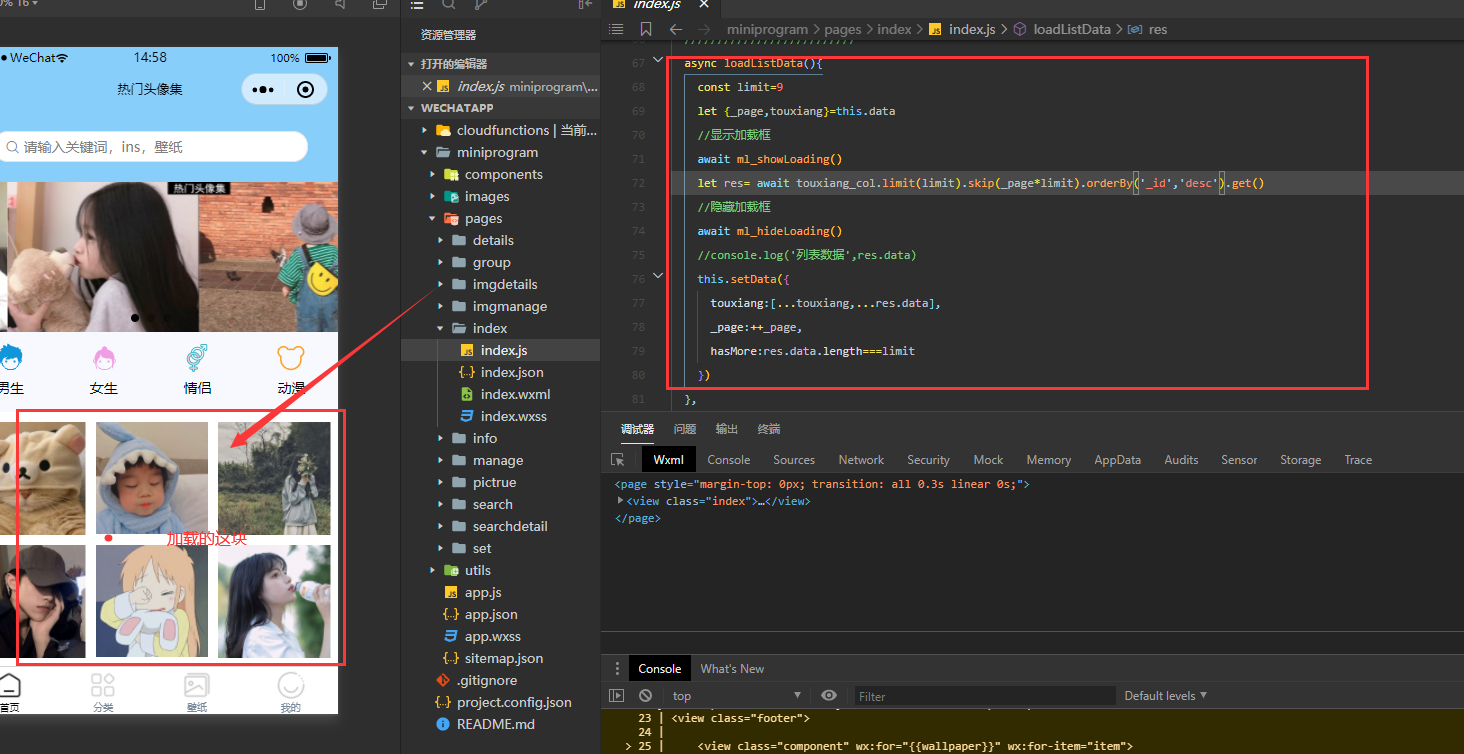Screen dimensions: 1464x754
Task: Close index.js in the open editors list
Action: (427, 87)
